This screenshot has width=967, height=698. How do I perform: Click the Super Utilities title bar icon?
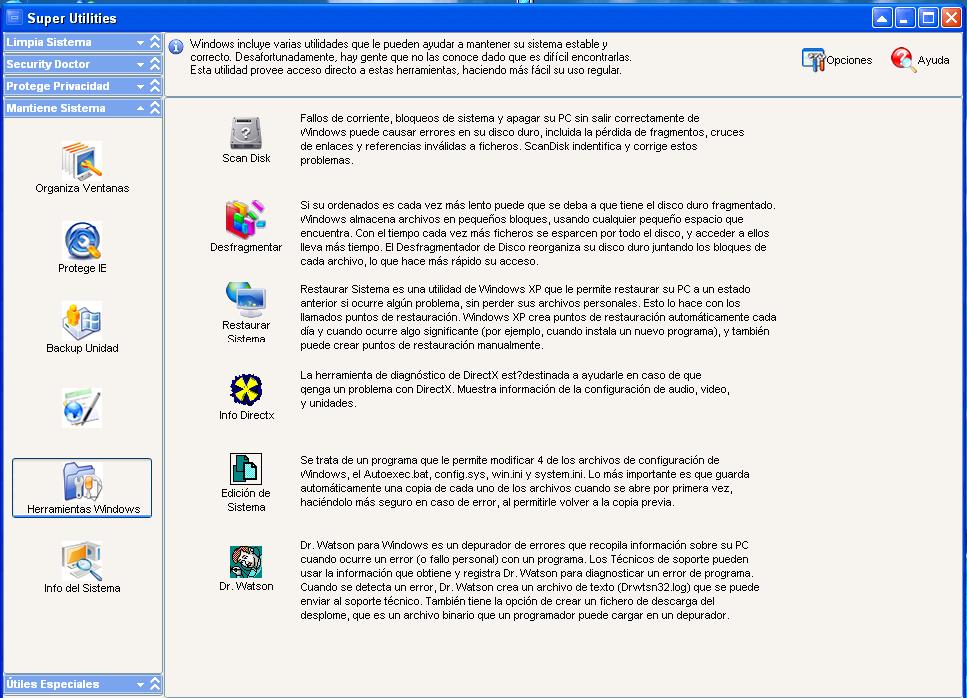[14, 17]
